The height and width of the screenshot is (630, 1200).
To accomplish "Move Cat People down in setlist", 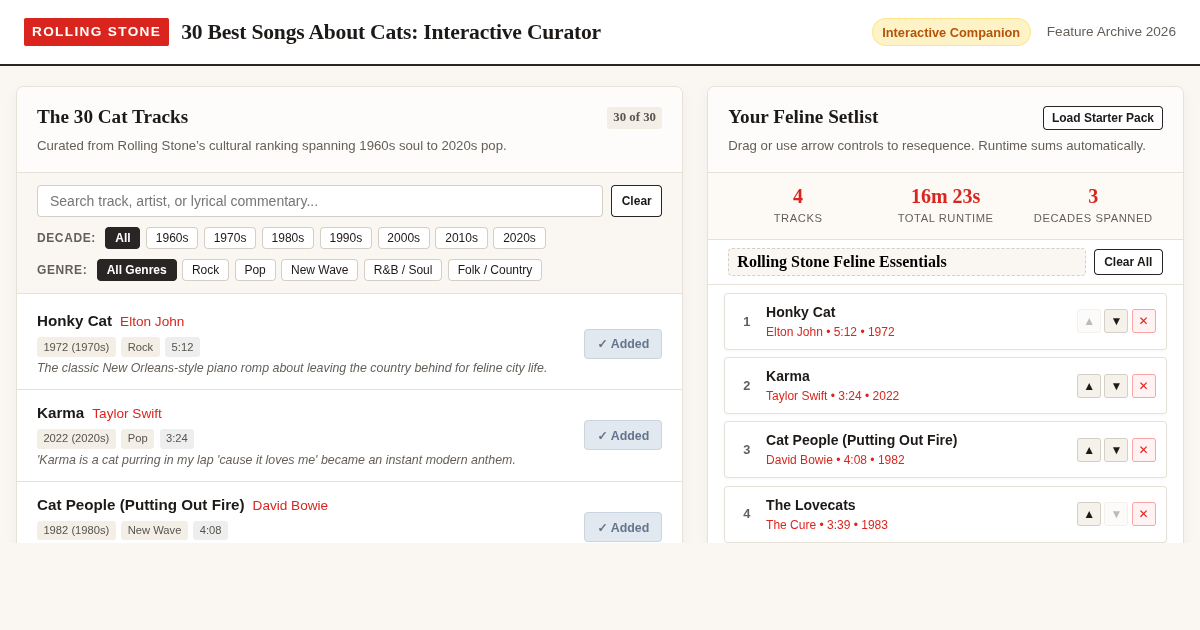I will coord(1116,450).
